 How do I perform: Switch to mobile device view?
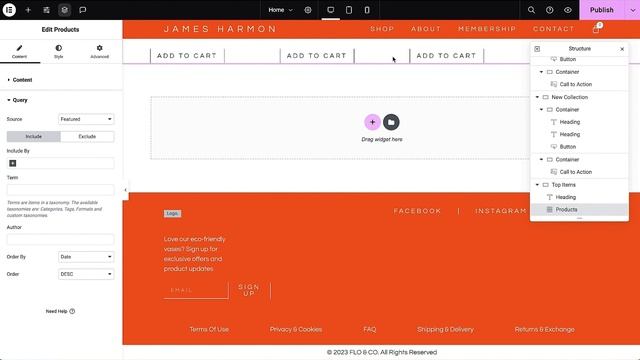367,10
